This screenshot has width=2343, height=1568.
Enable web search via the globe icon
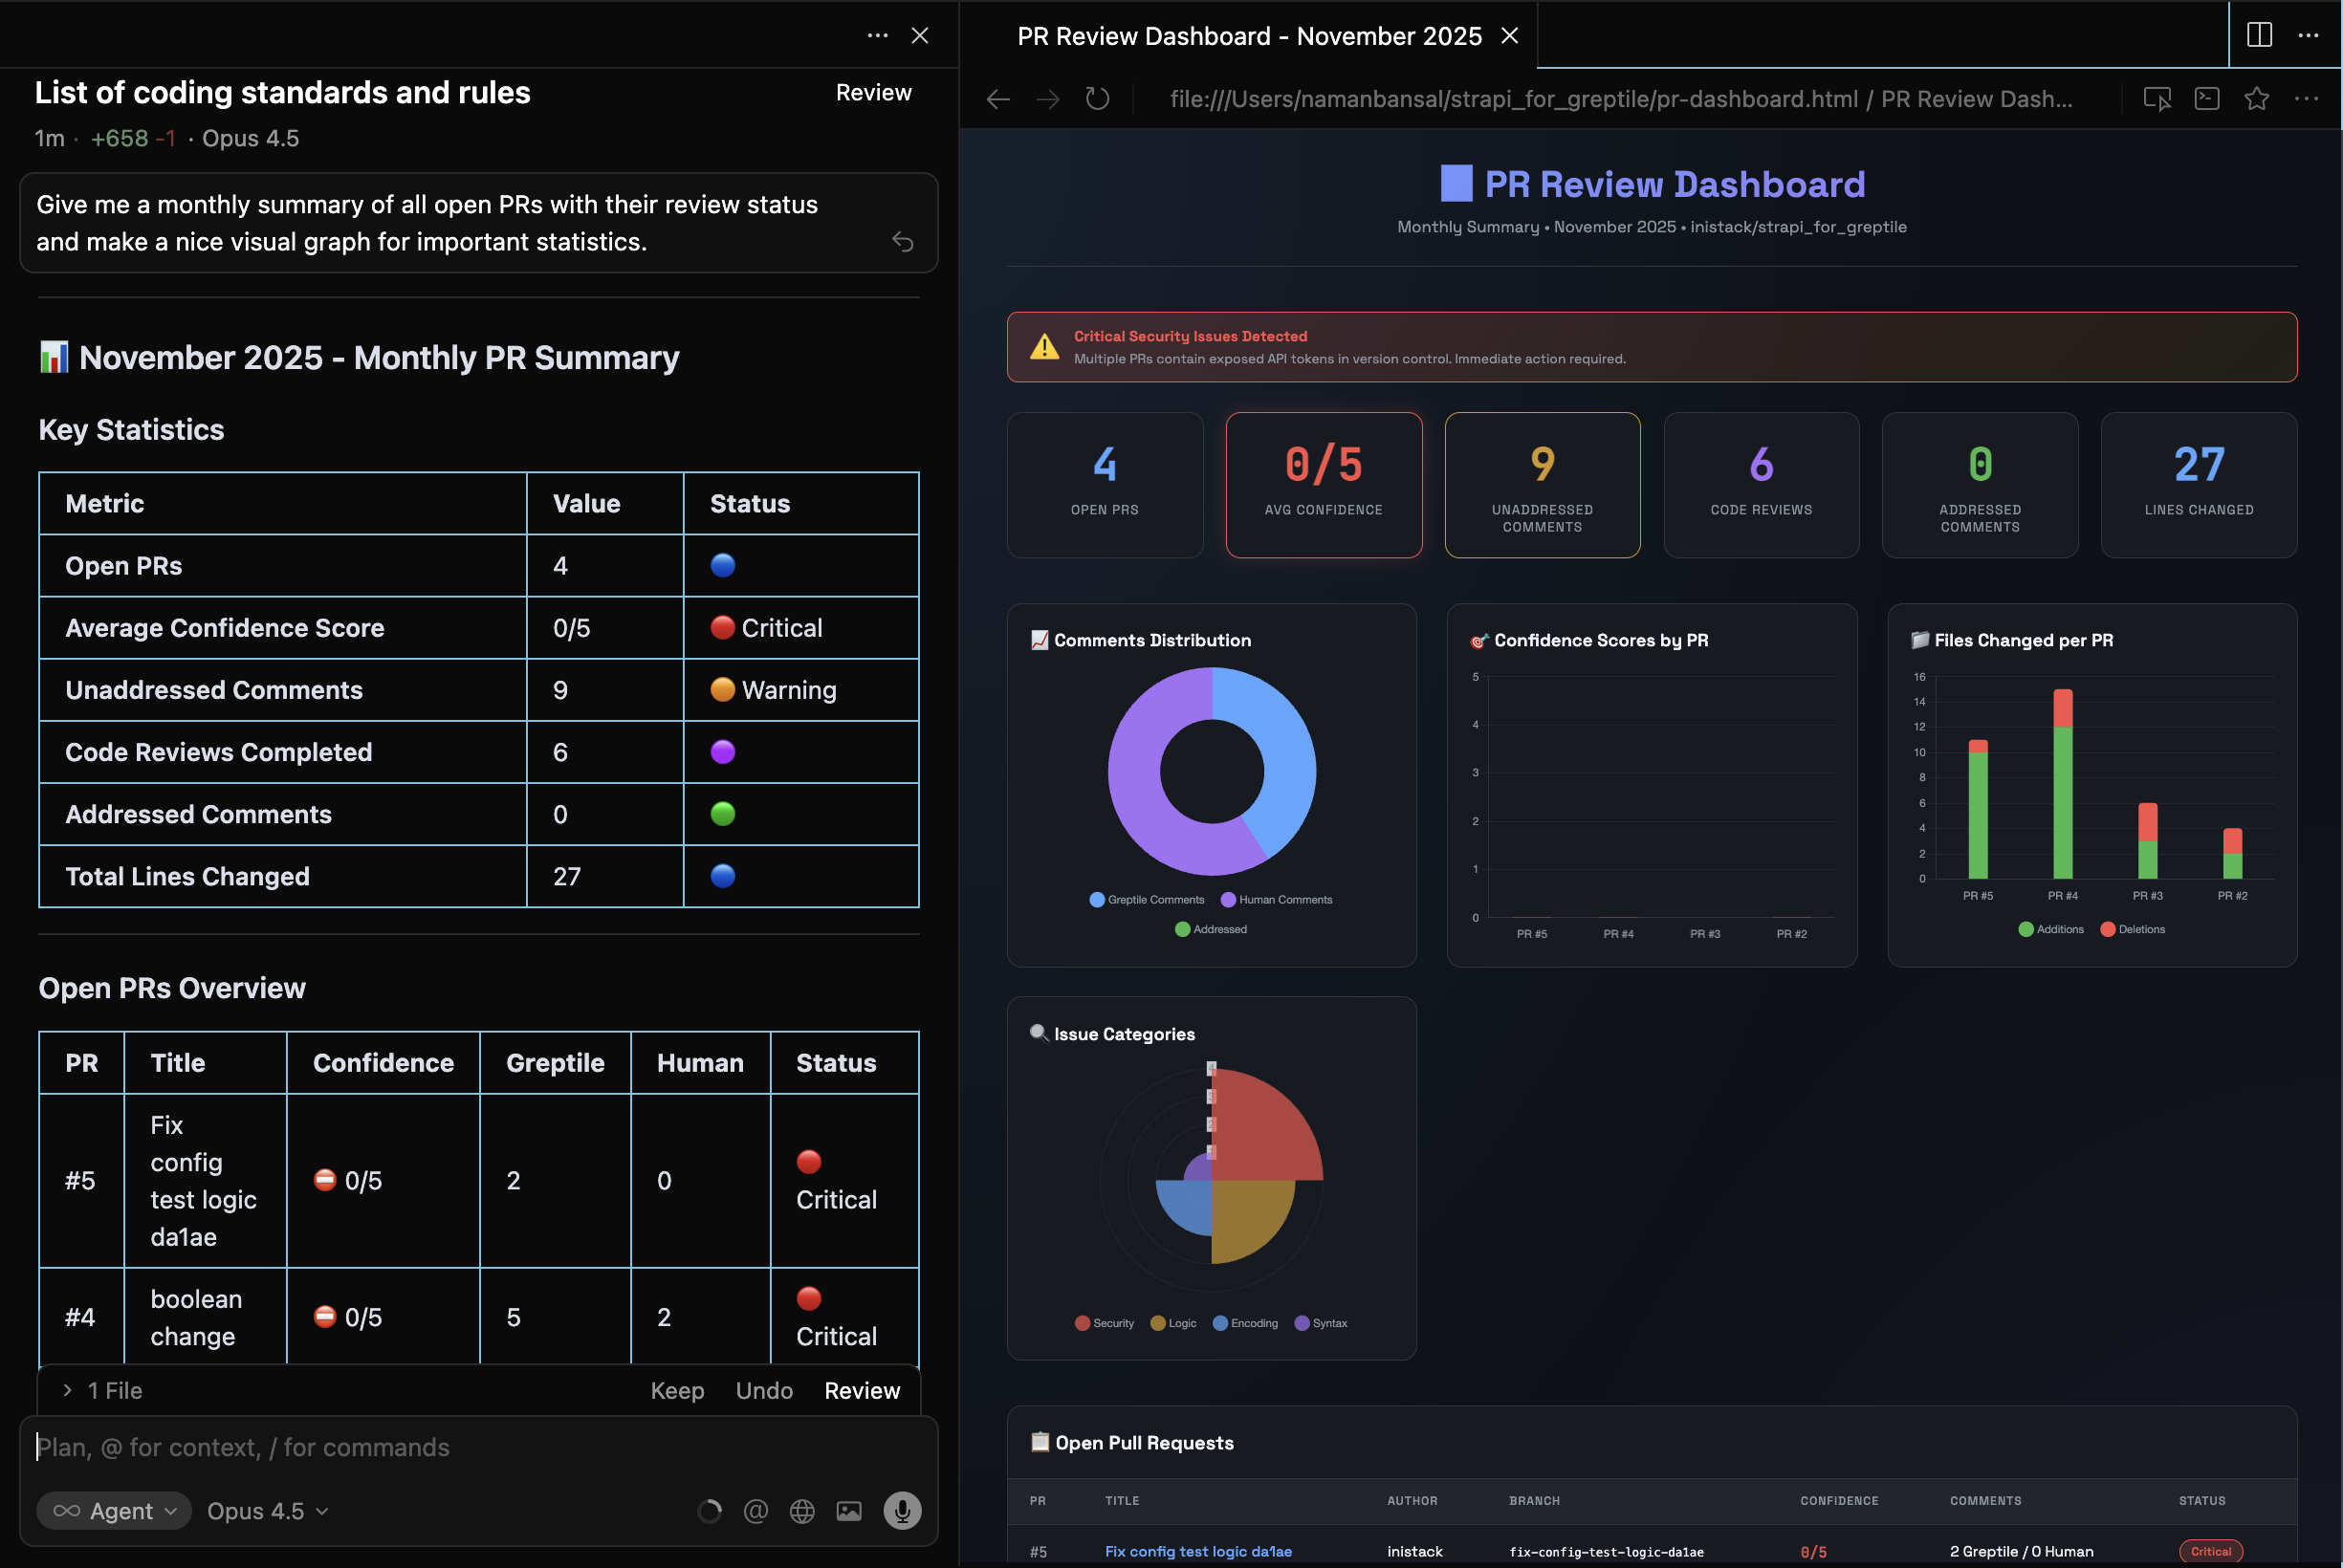[x=802, y=1511]
